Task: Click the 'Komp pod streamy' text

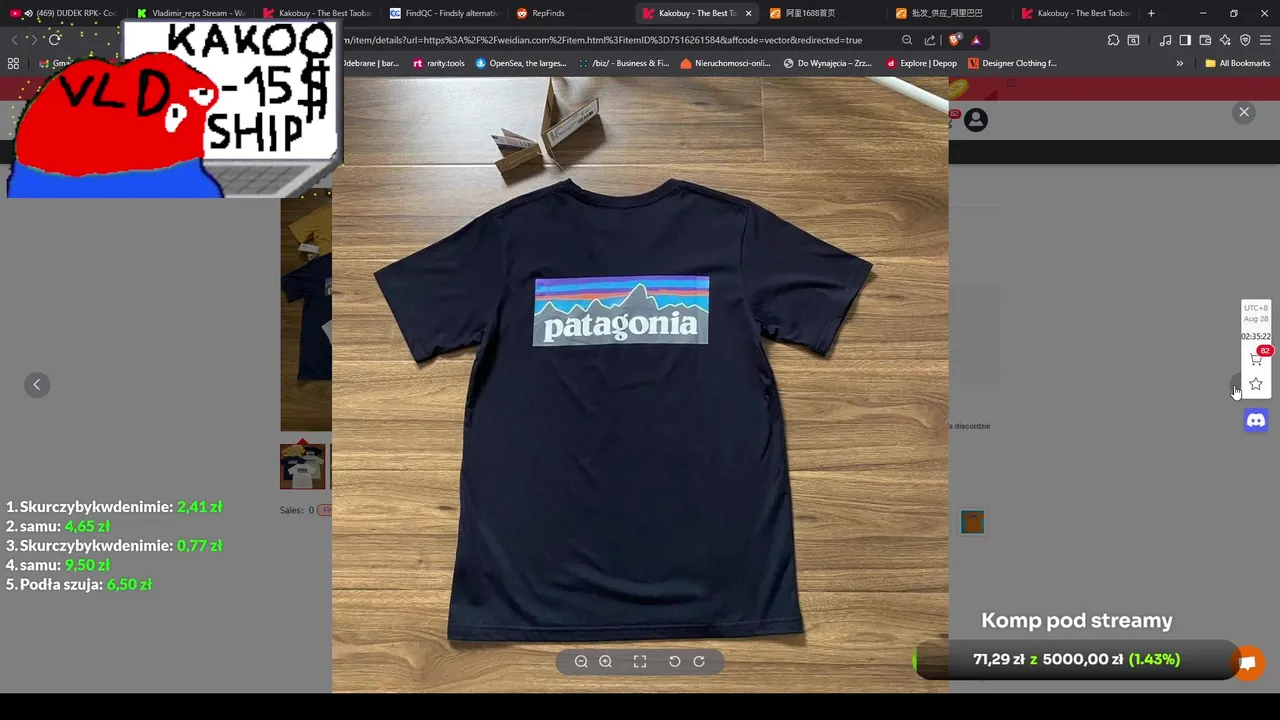Action: pos(1077,620)
